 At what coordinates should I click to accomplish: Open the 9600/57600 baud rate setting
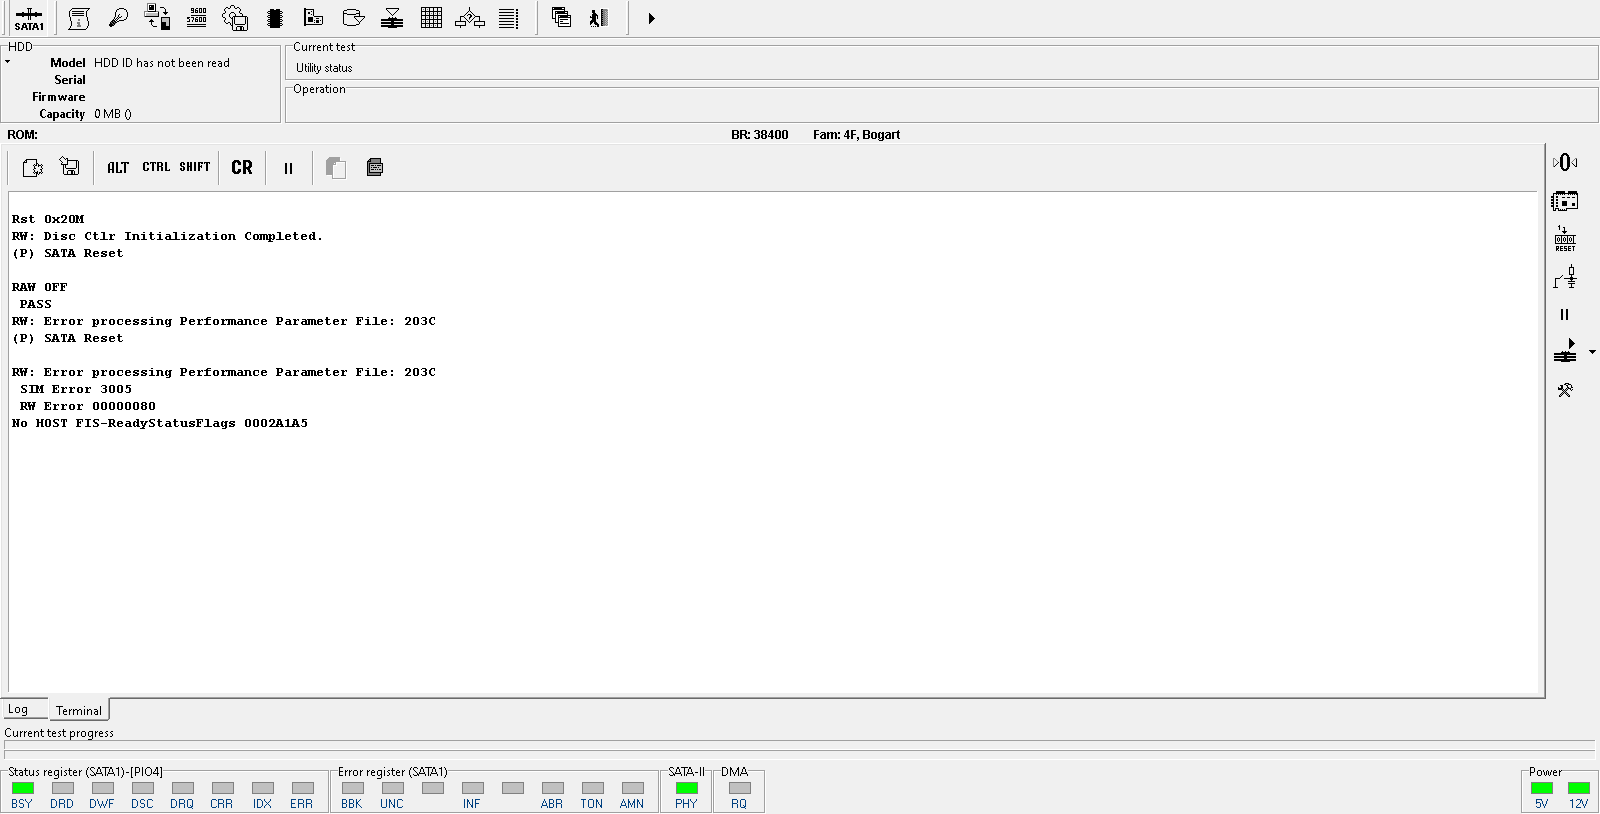(197, 18)
